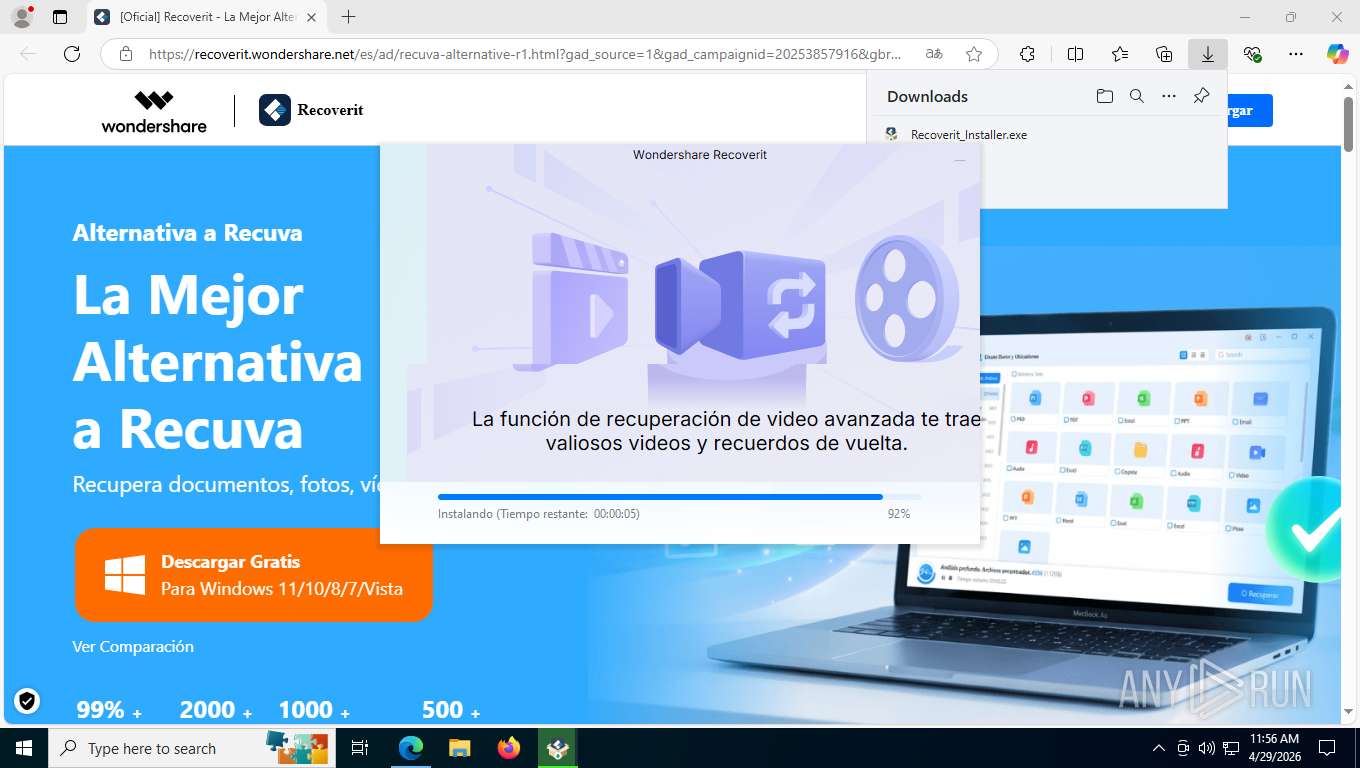Screen dimensions: 1360x768
Task: Open more options in Downloads panel
Action: click(1169, 96)
